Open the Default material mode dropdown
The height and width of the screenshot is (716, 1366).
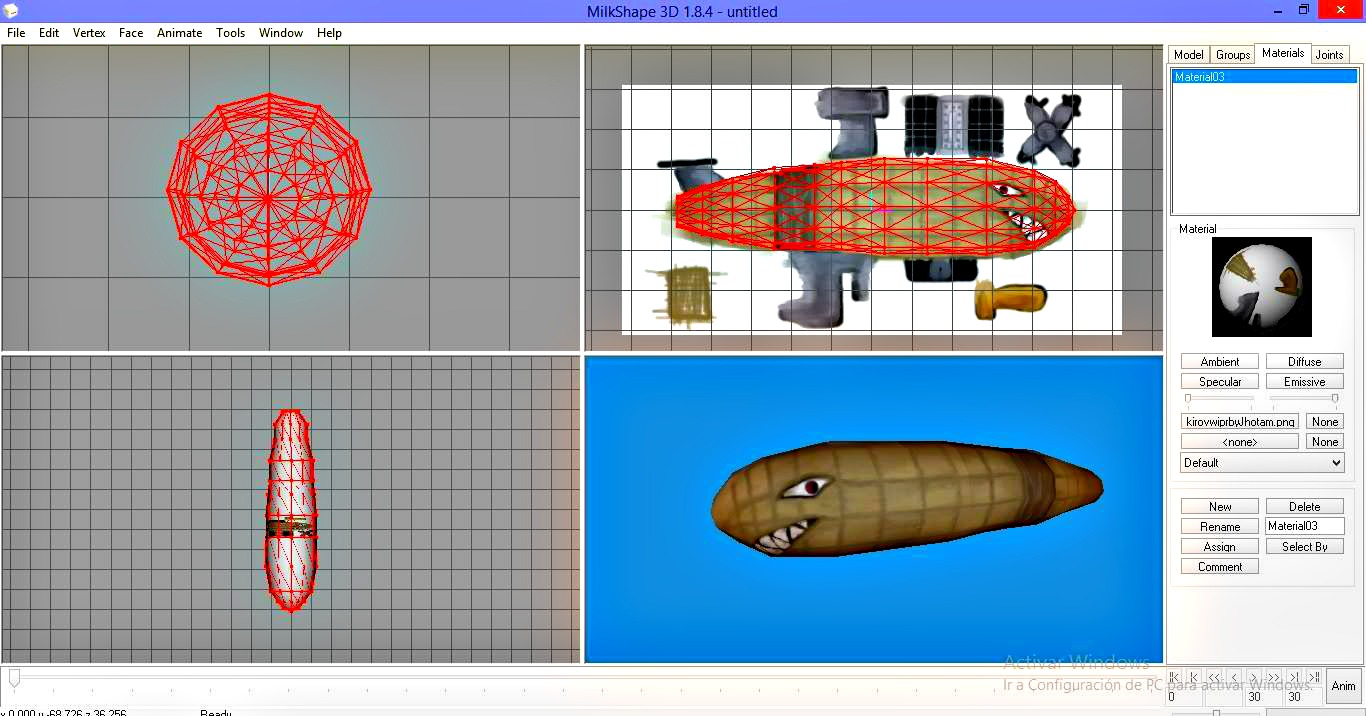tap(1262, 463)
